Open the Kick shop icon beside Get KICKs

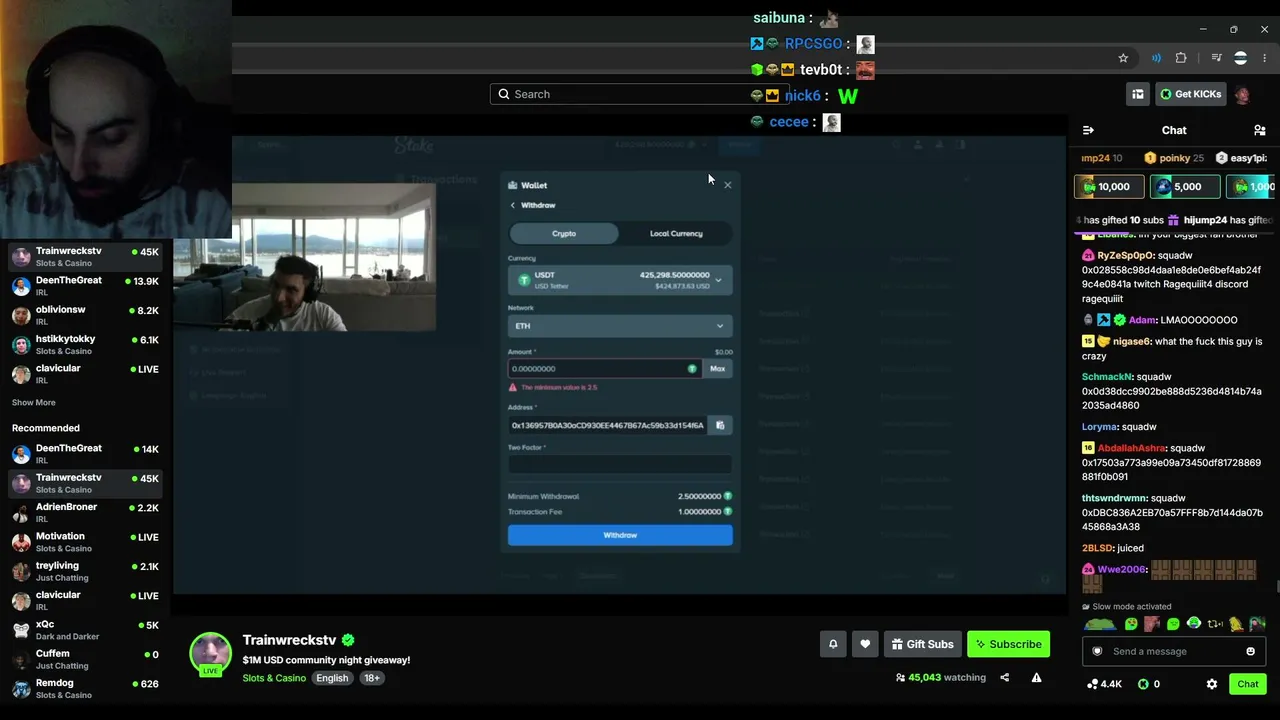coord(1138,94)
